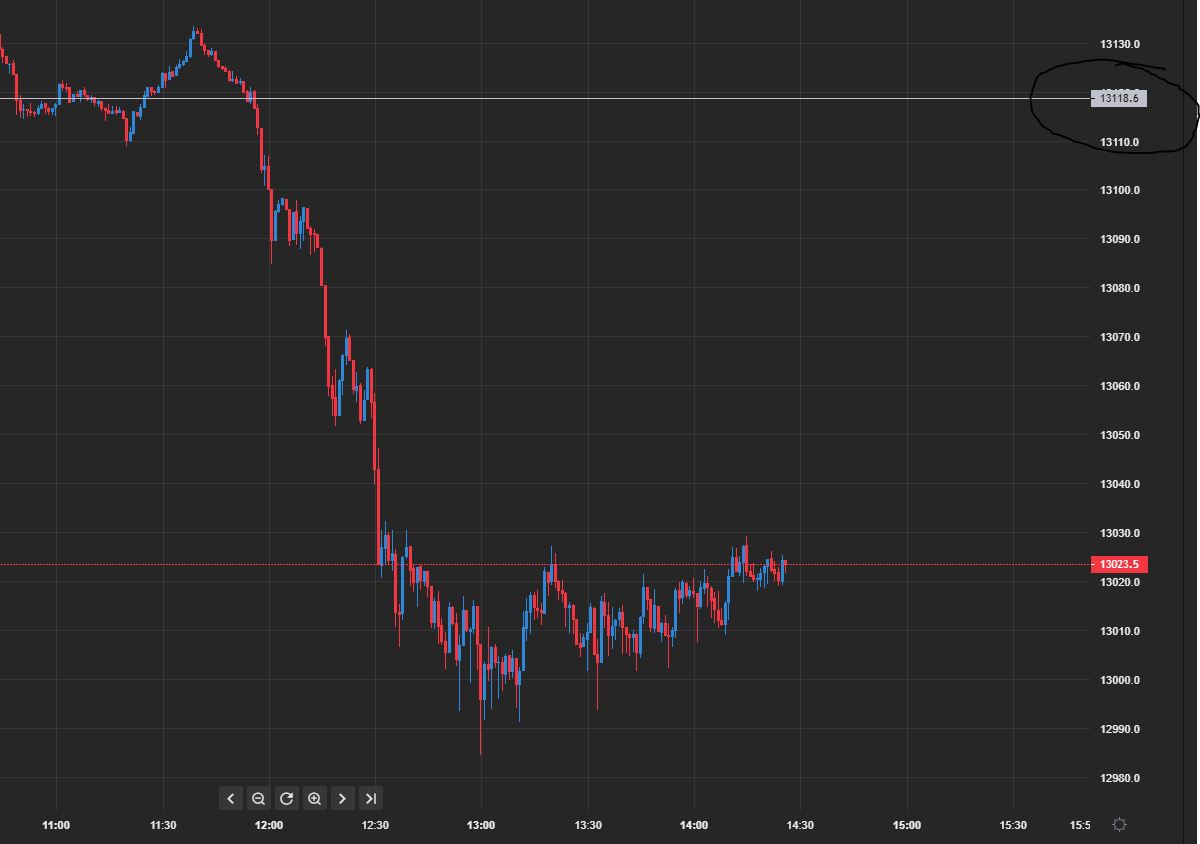Select the zoom in magnifier icon
This screenshot has width=1200, height=844.
(315, 798)
